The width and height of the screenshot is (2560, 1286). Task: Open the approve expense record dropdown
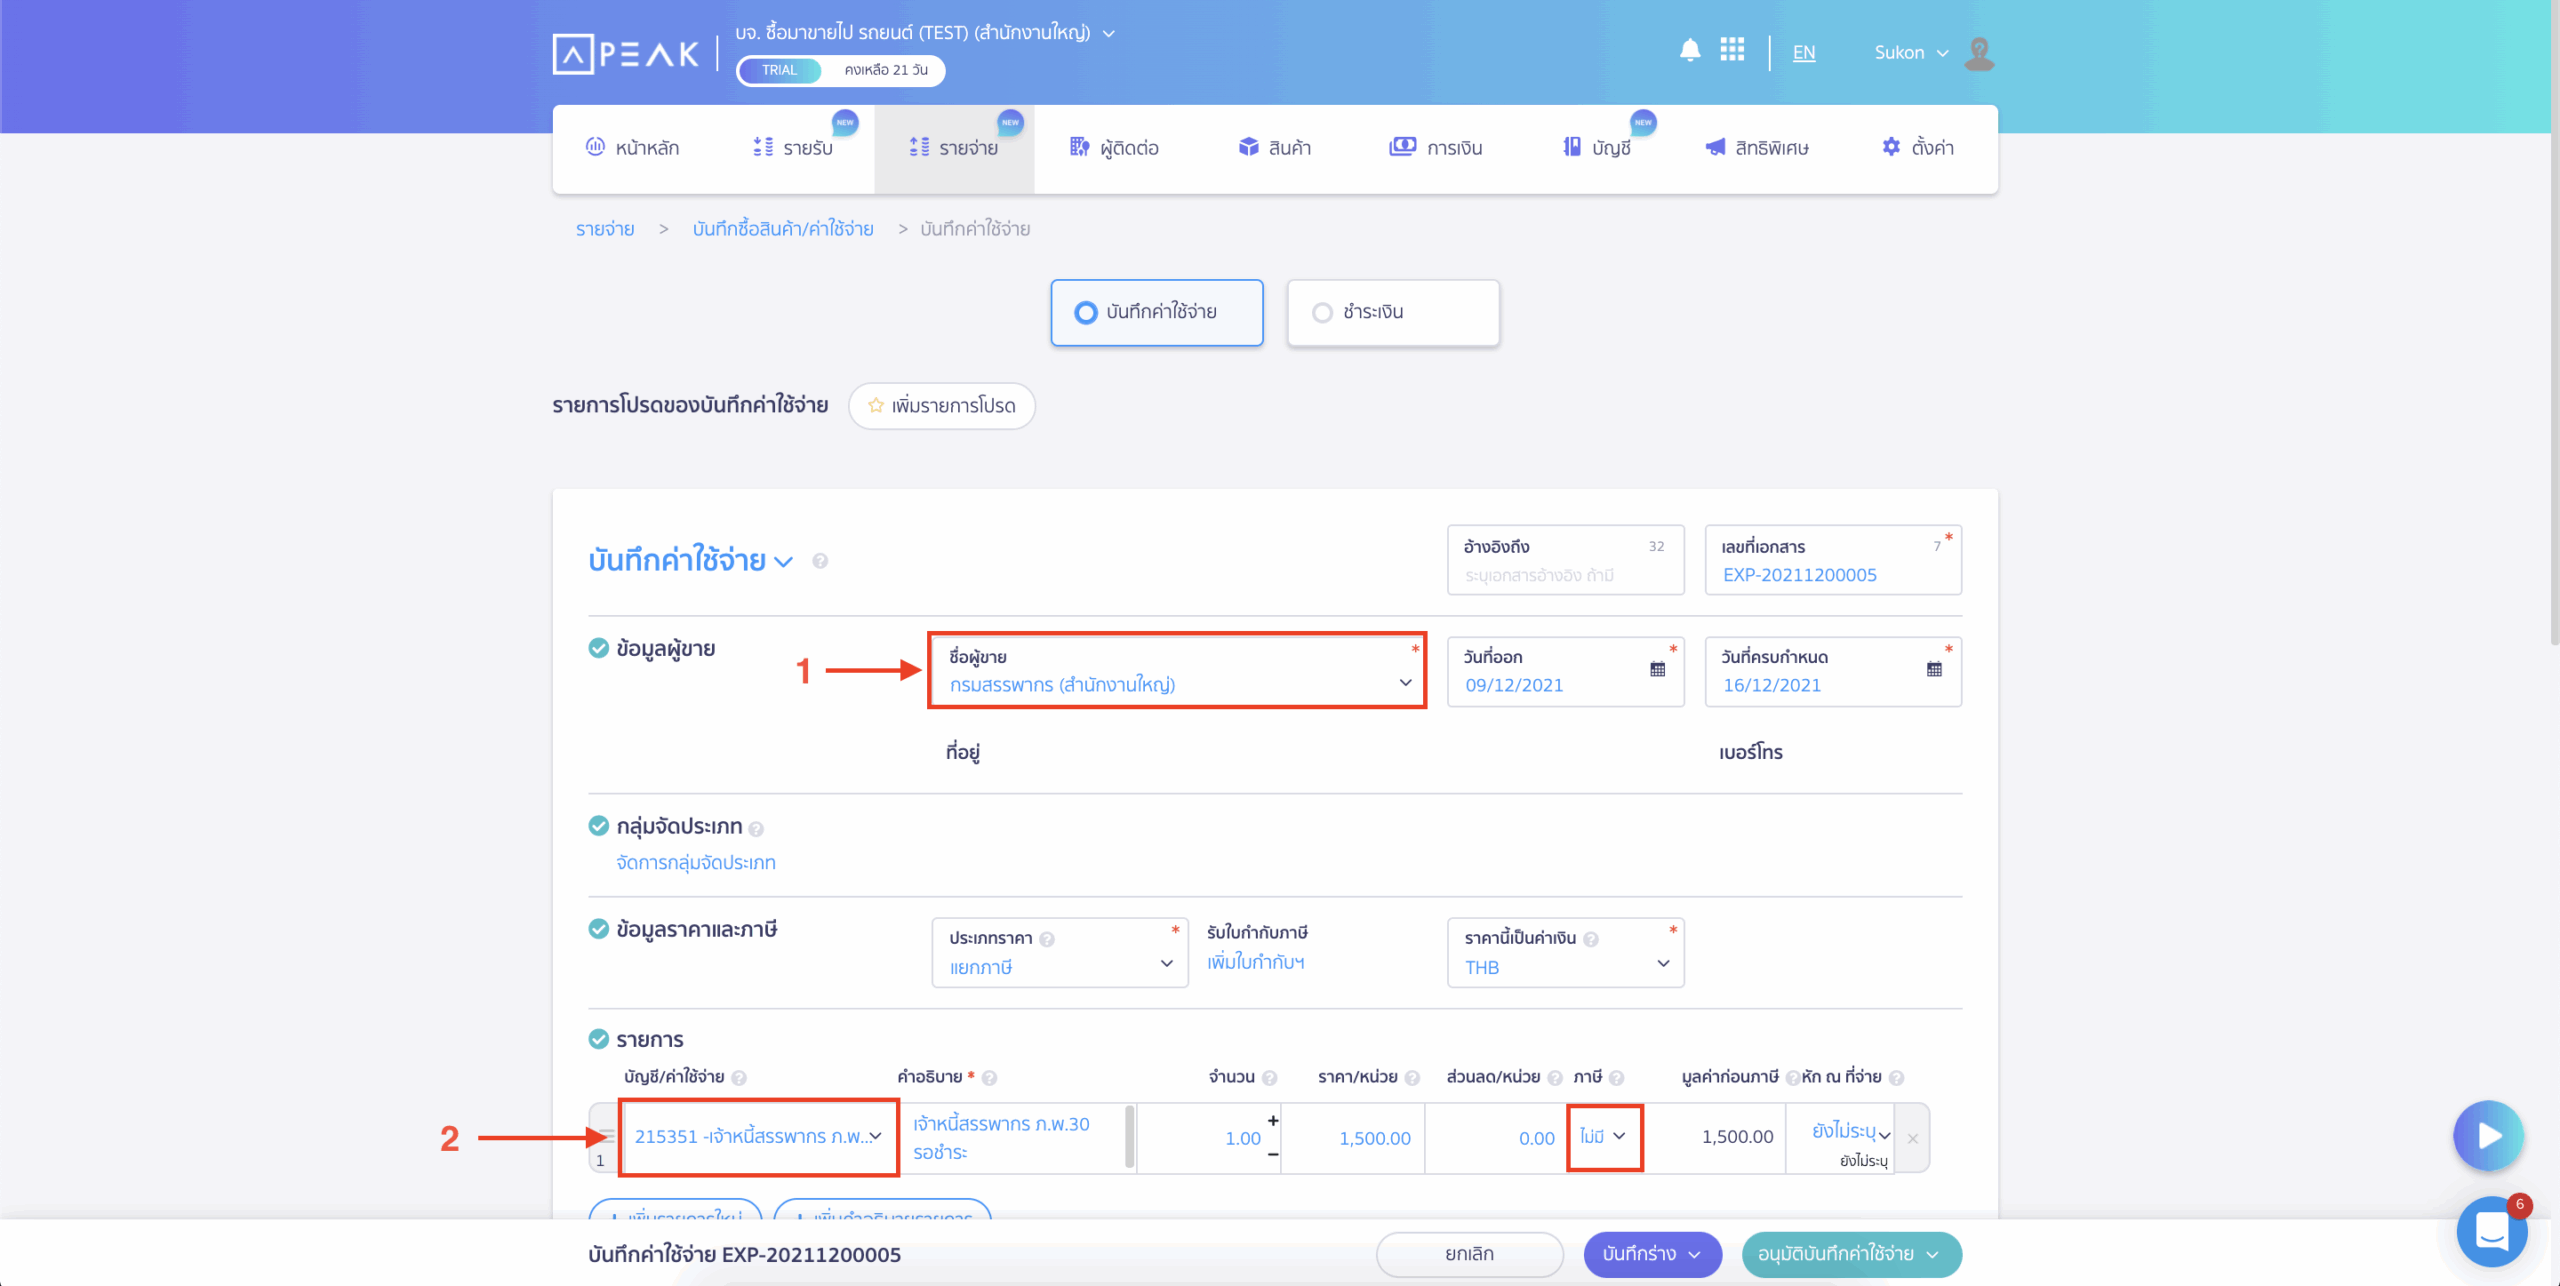tap(1851, 1255)
